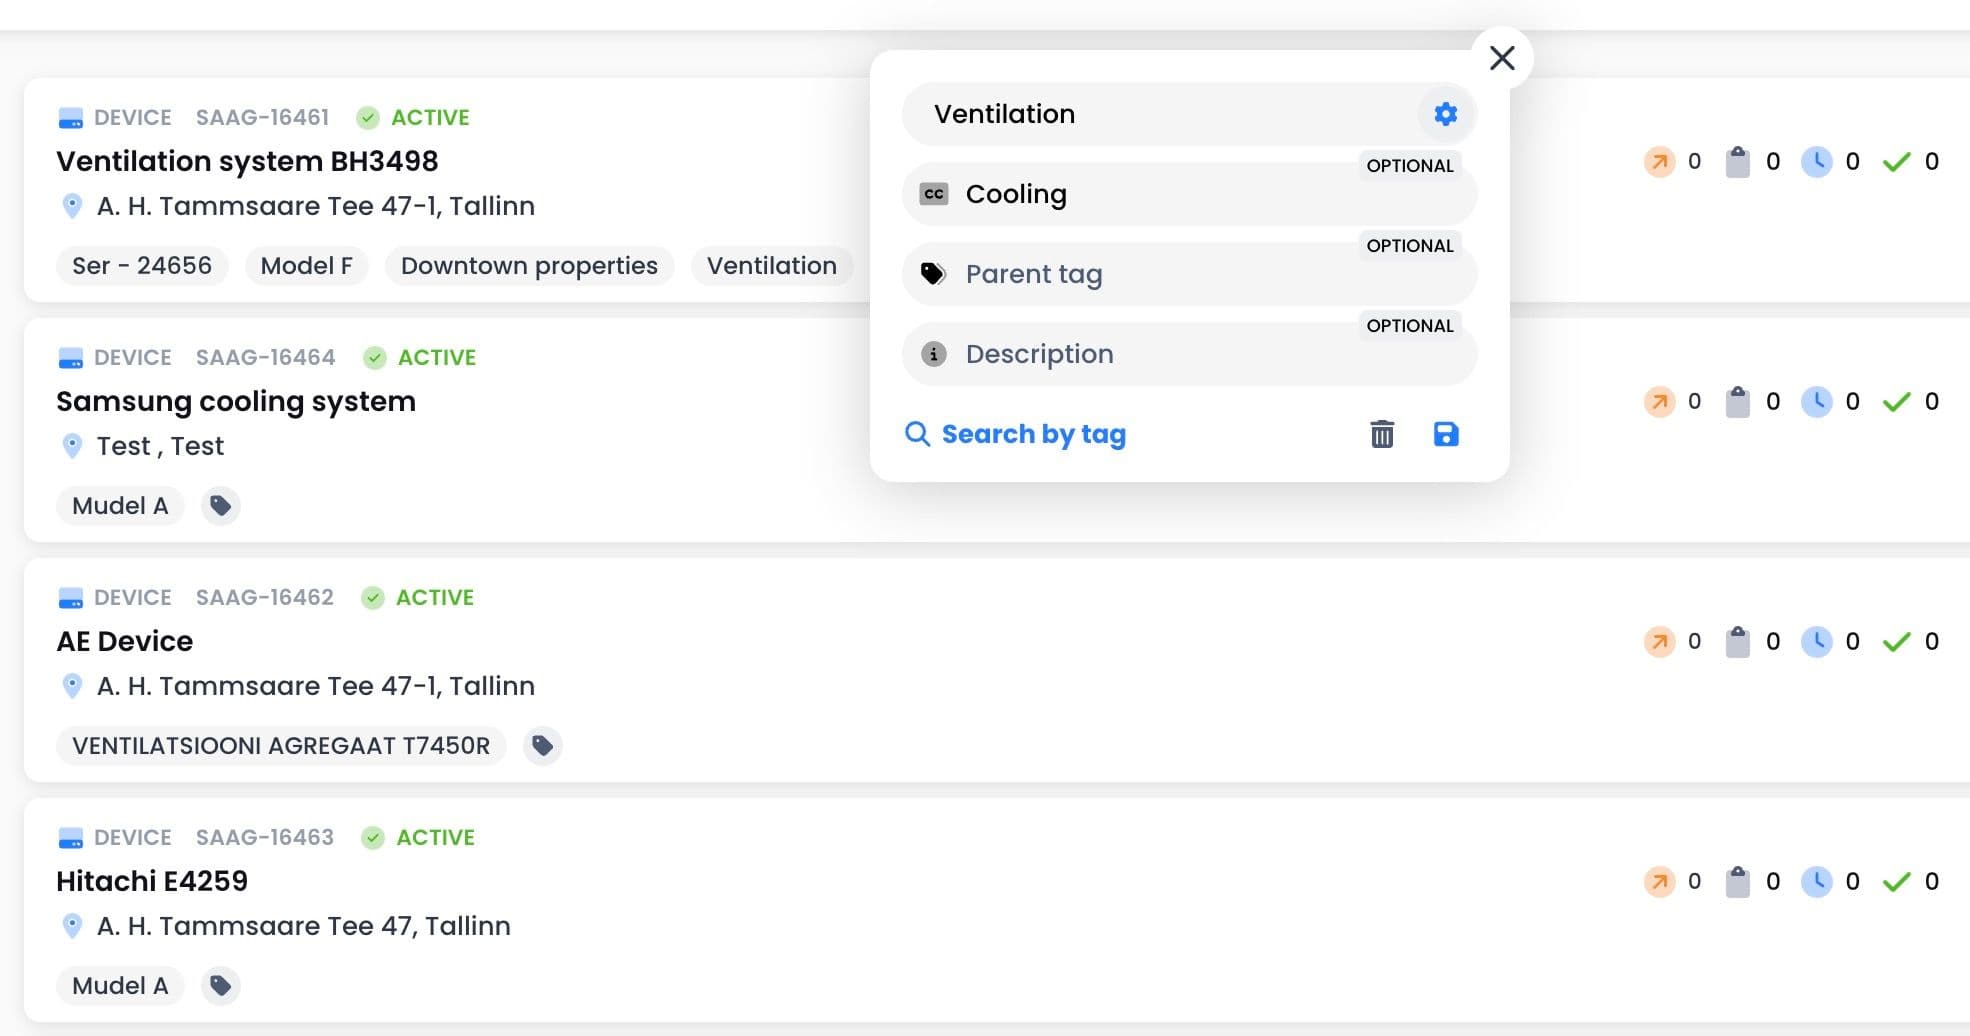Click the add tag icon on AE Device
The width and height of the screenshot is (1970, 1036).
(543, 746)
